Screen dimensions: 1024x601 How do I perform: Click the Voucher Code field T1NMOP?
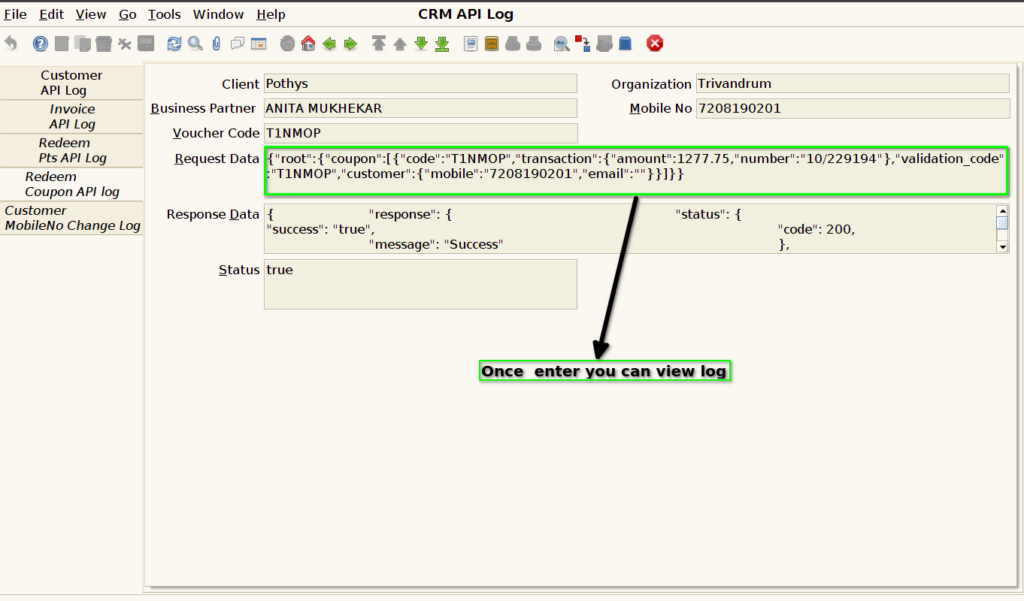[x=421, y=133]
